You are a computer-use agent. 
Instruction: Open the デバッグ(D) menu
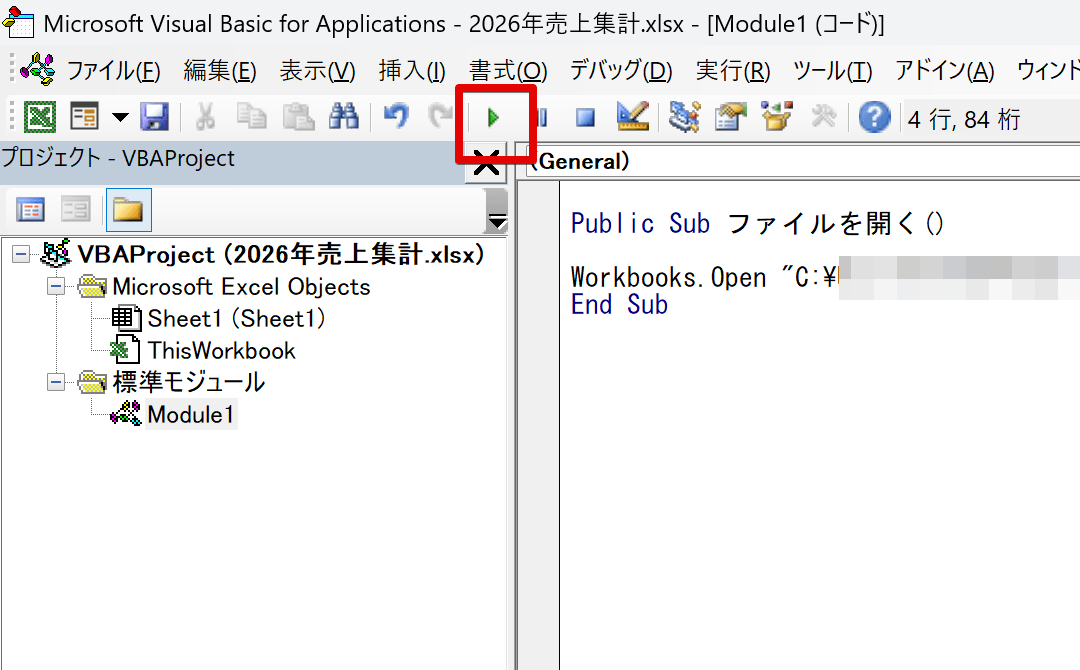coord(620,71)
